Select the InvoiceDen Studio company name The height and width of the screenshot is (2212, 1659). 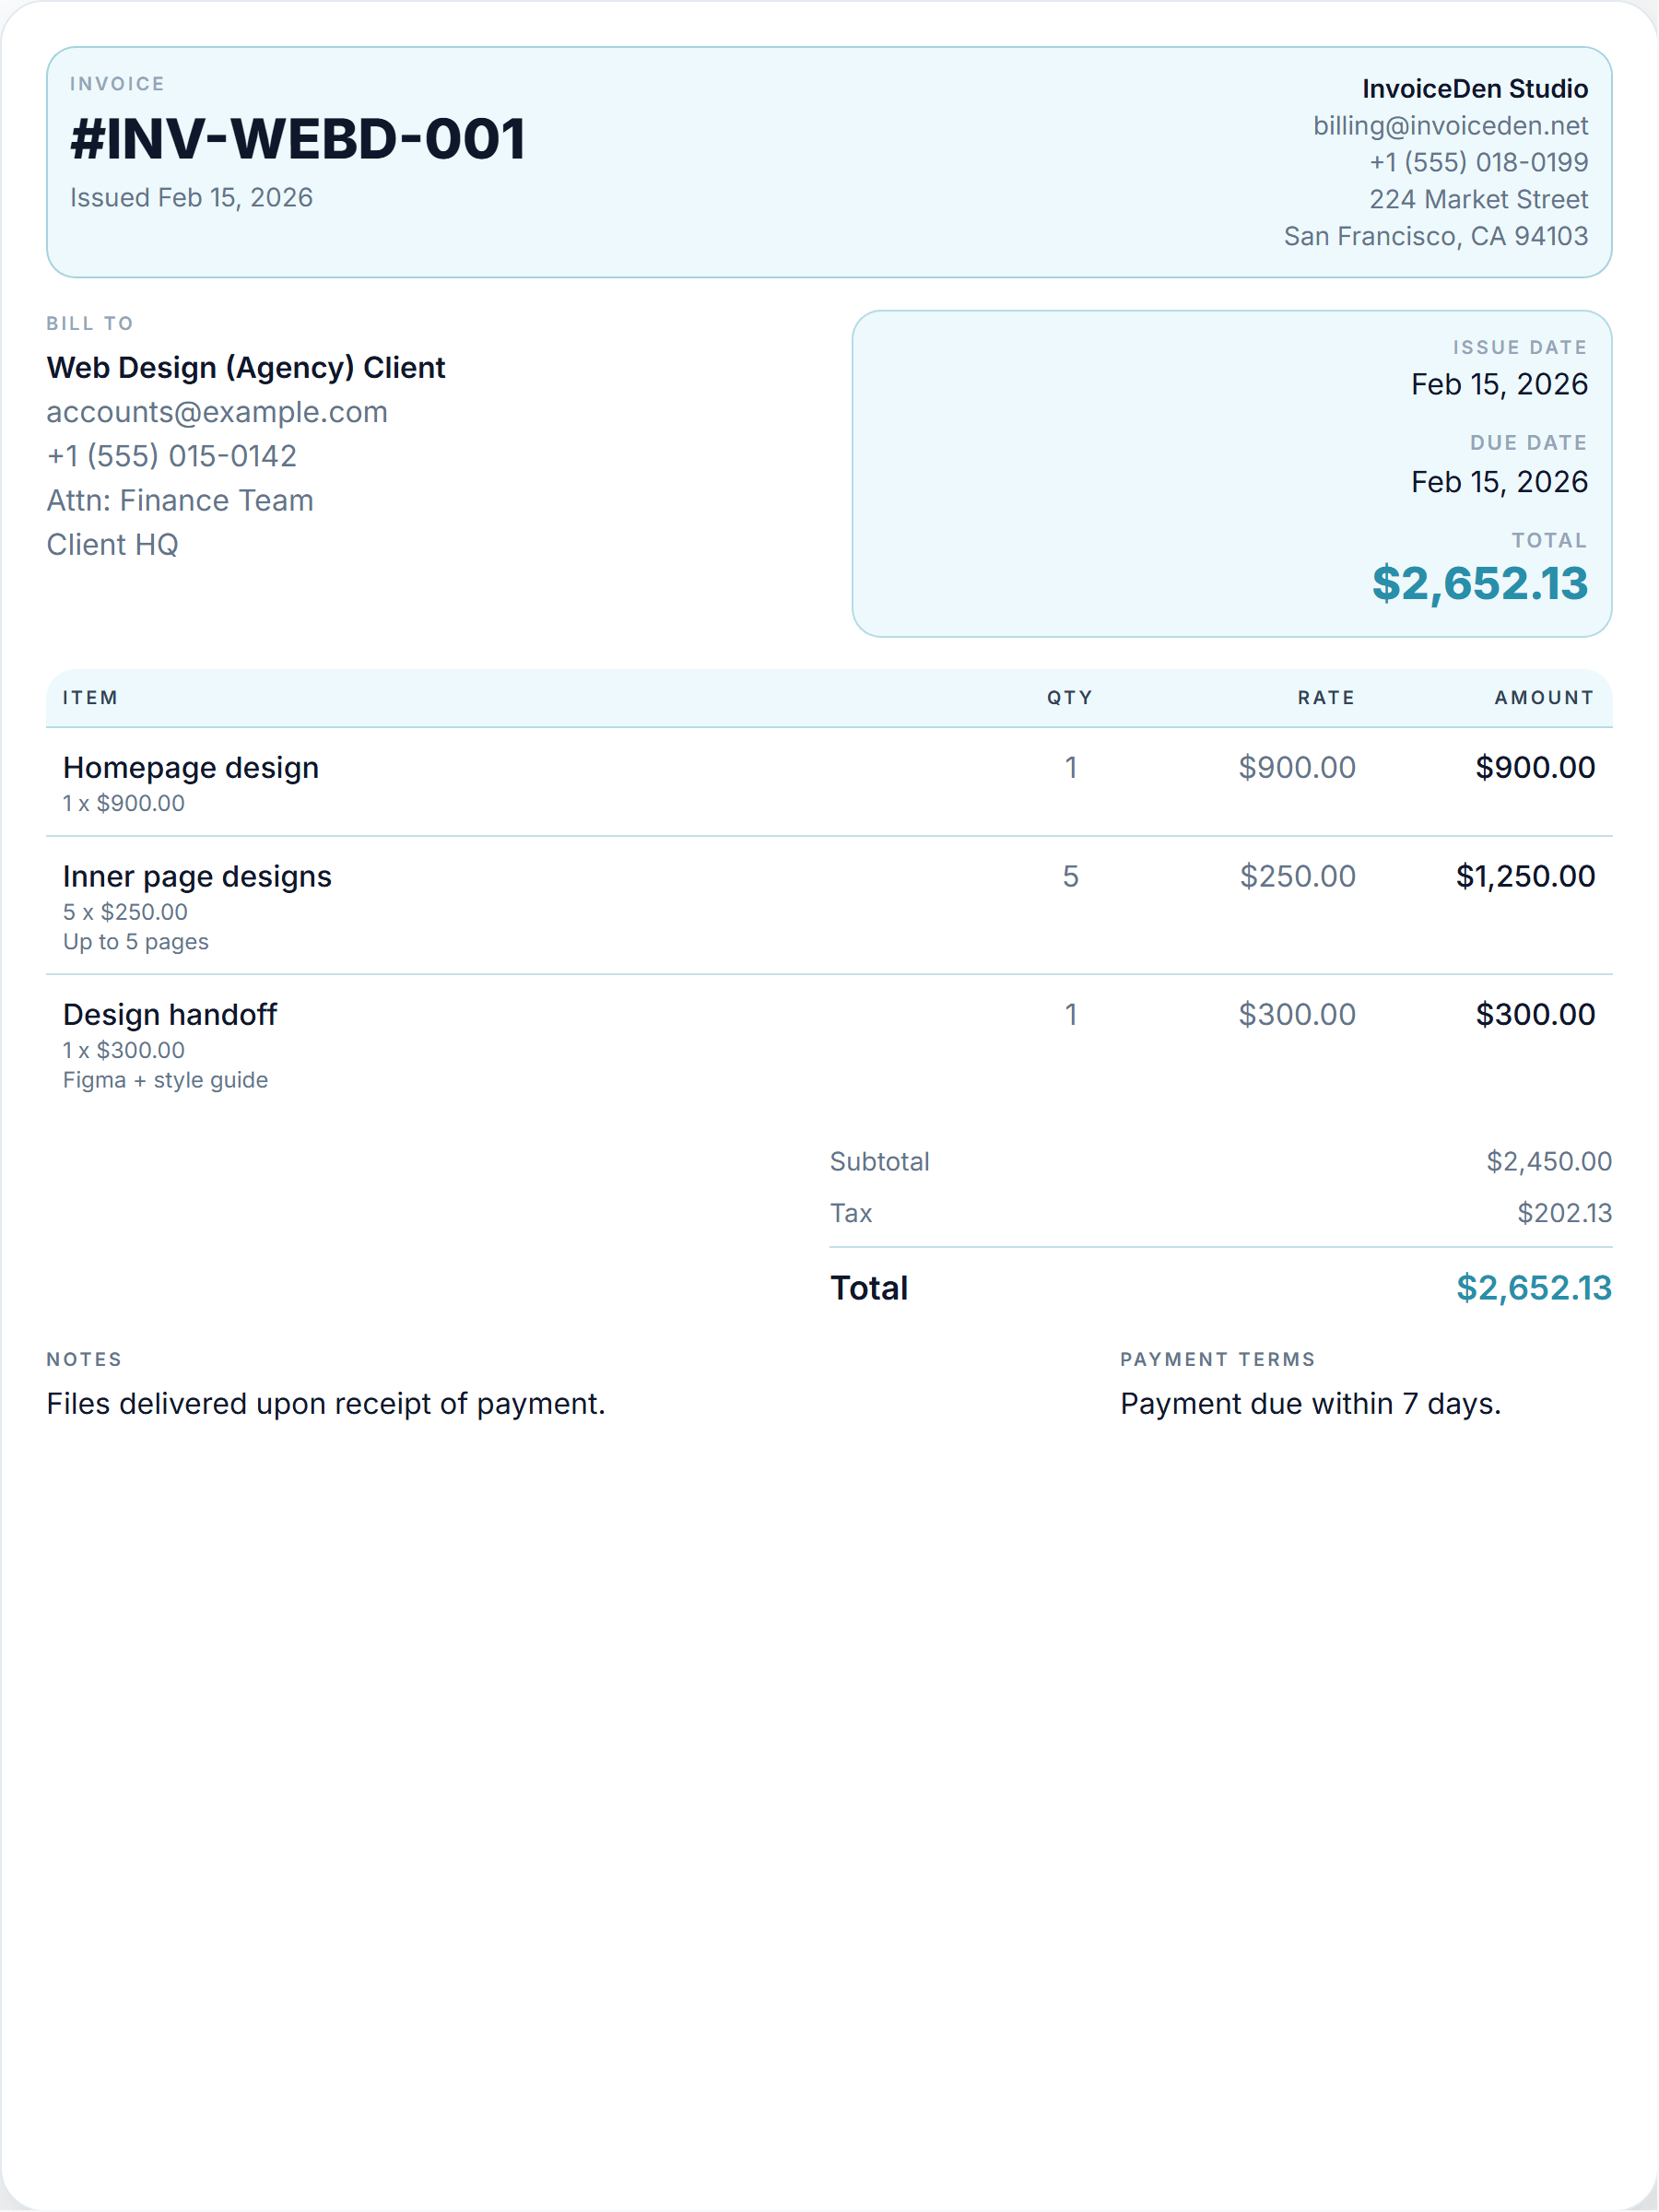click(1474, 89)
